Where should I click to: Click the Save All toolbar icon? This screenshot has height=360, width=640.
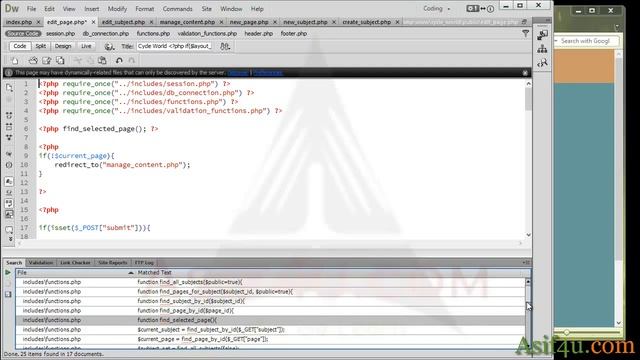pyautogui.click(x=60, y=61)
